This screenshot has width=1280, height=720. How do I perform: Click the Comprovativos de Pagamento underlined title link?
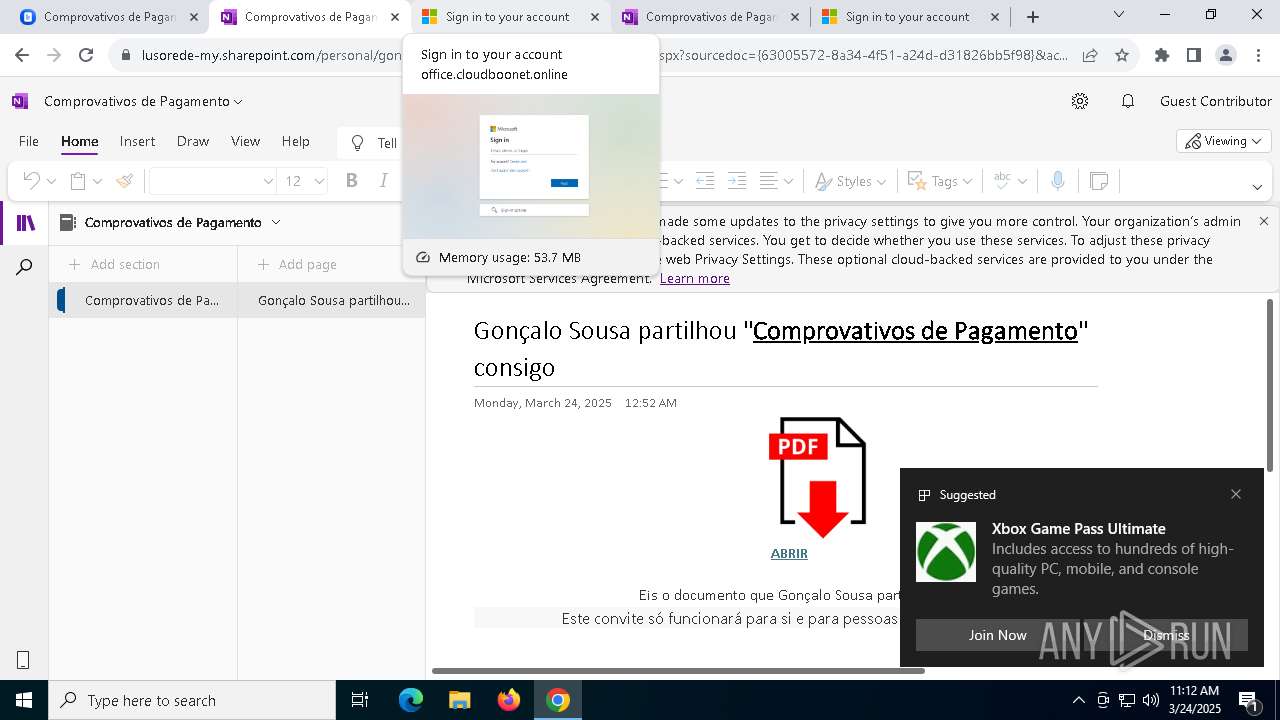coord(915,330)
